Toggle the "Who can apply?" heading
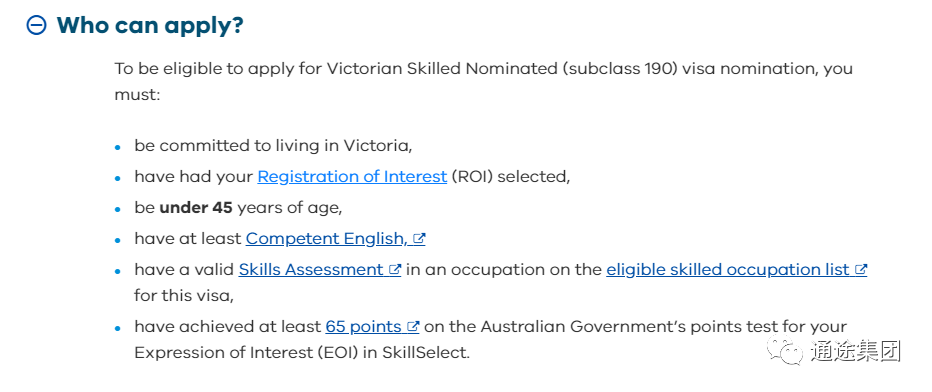Screen dimensions: 932x392 coord(150,26)
